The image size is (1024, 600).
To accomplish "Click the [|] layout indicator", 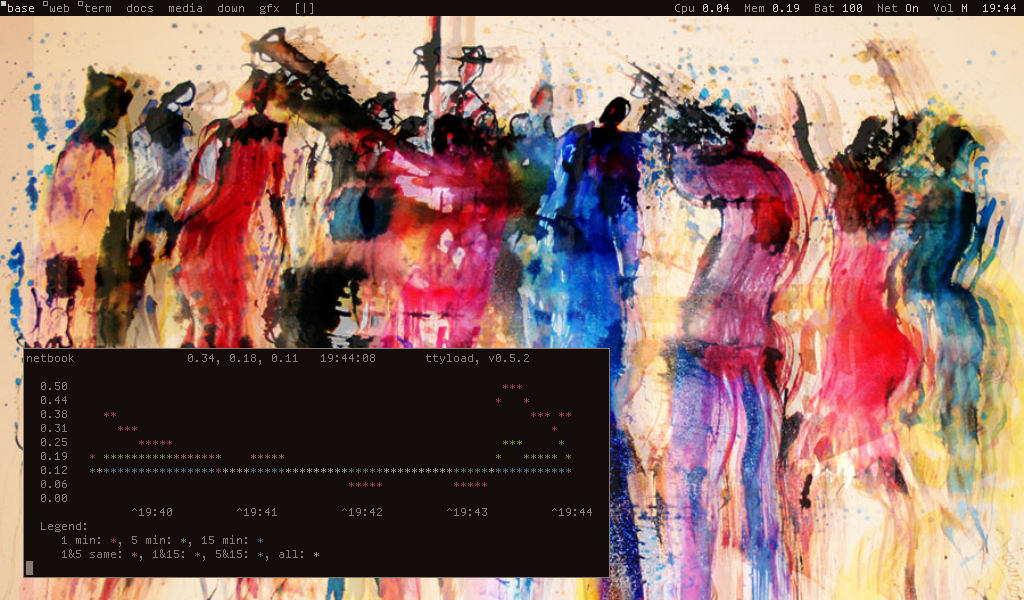I will 304,8.
